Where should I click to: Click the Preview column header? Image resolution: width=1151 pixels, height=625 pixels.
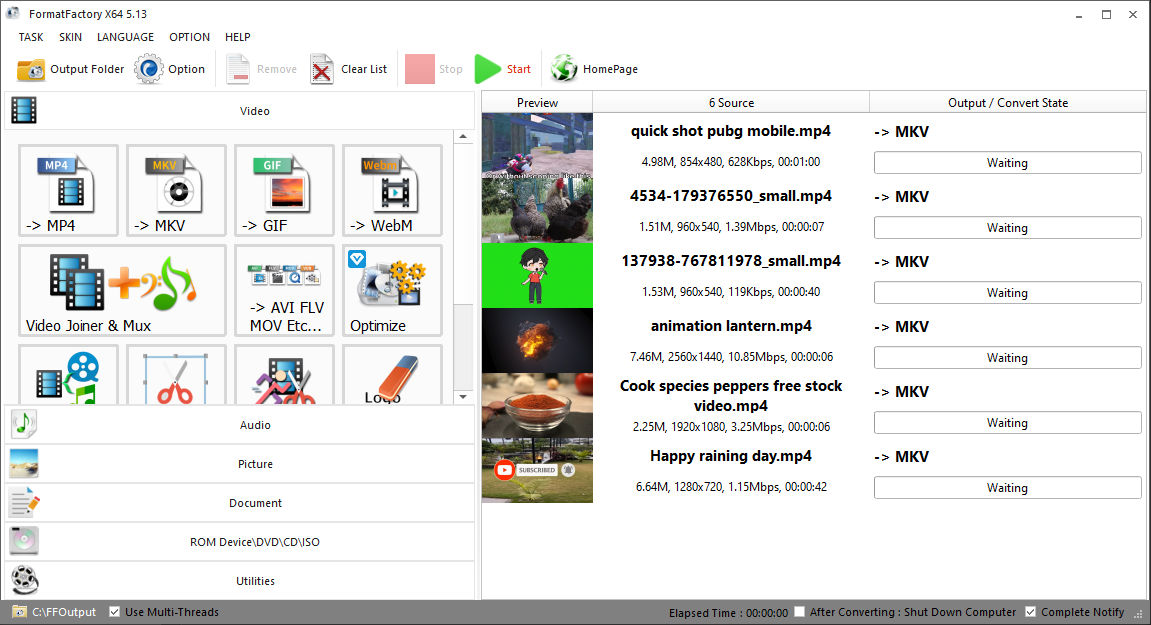click(x=537, y=103)
